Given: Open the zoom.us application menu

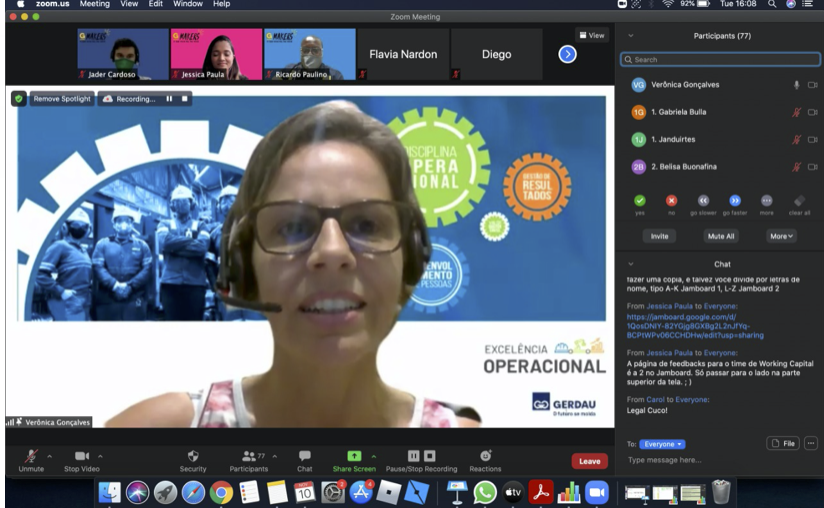Looking at the screenshot, I should [53, 4].
